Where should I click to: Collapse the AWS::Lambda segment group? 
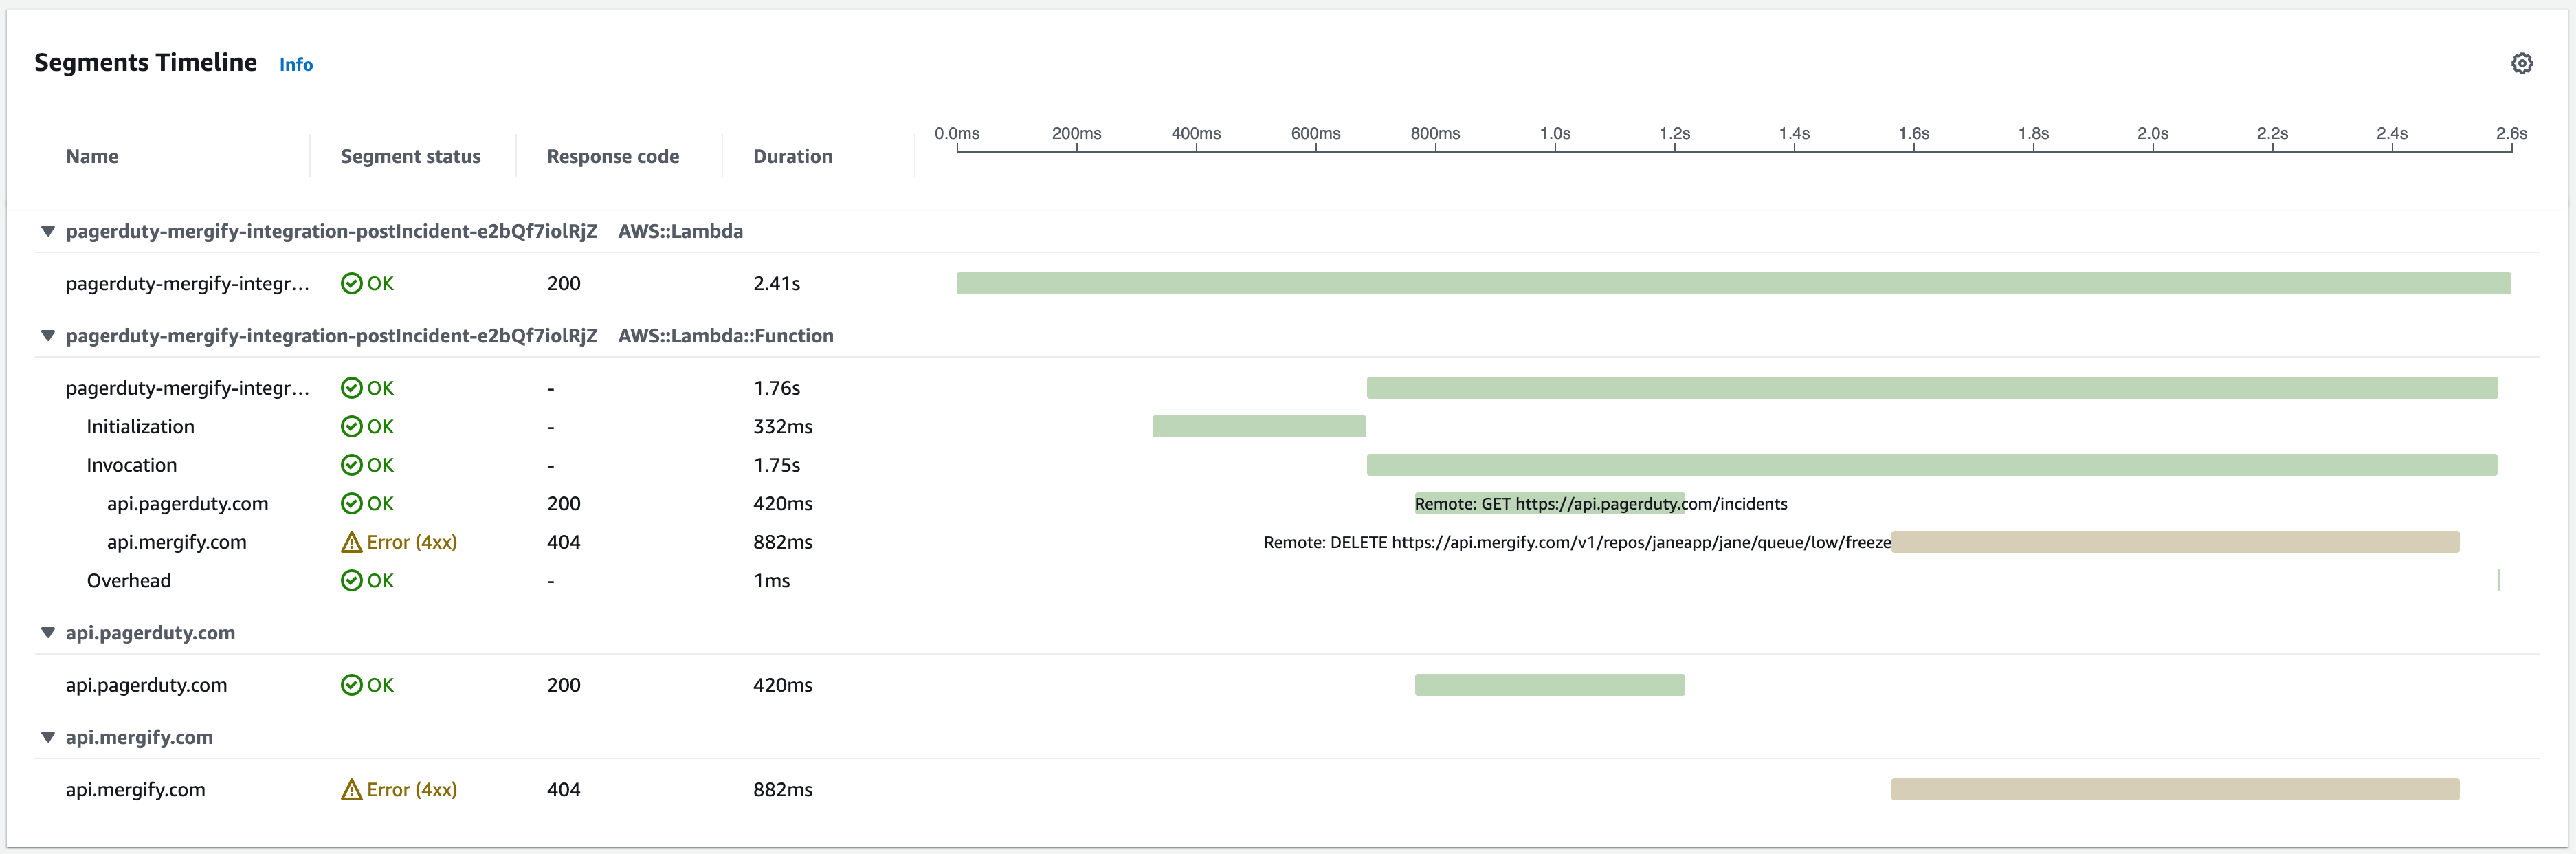pyautogui.click(x=47, y=231)
